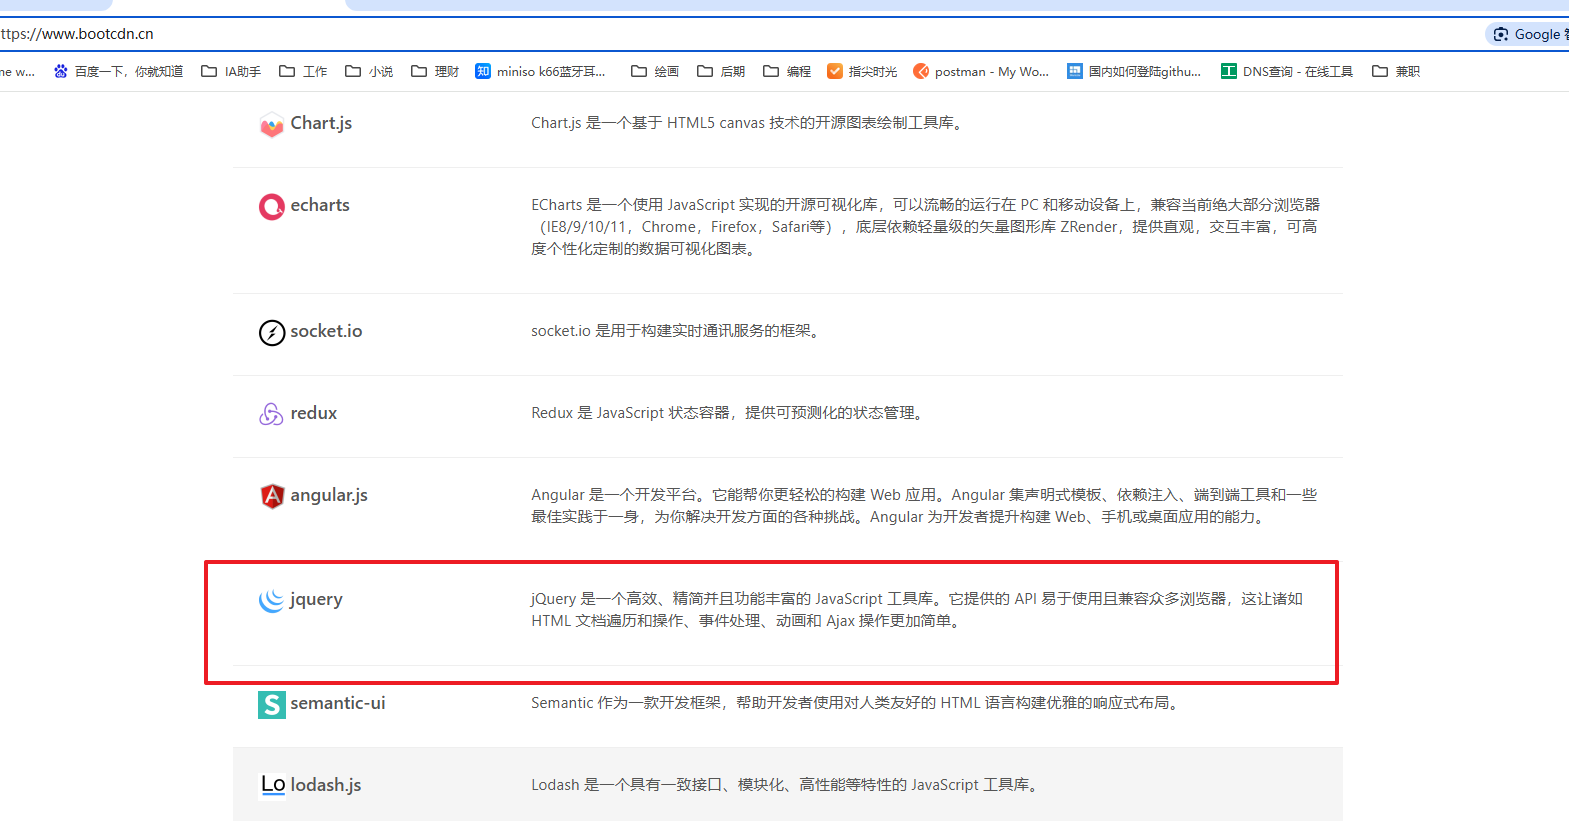Open the 指尖时光 bookmark
Viewport: 1569px width, 821px height.
(862, 71)
